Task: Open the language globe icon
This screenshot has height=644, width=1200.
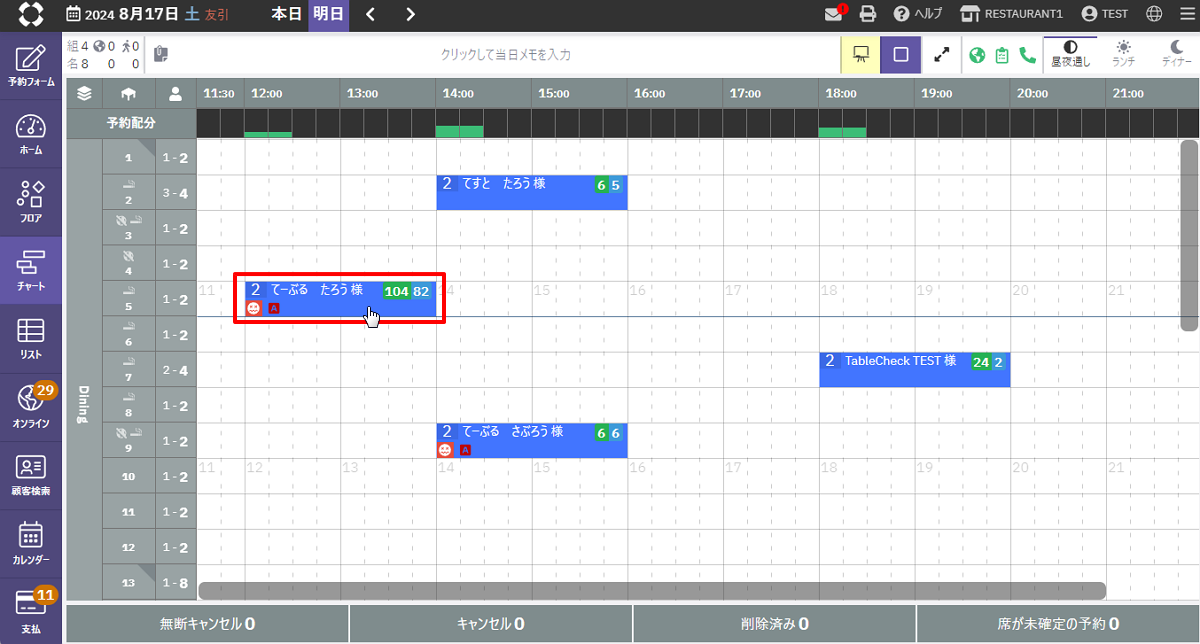Action: [1154, 14]
